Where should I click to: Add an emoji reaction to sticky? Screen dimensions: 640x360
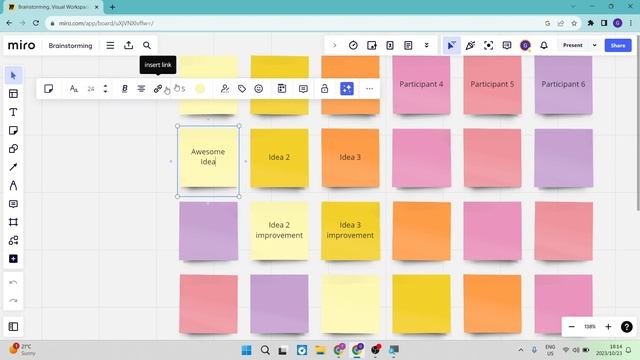(259, 89)
